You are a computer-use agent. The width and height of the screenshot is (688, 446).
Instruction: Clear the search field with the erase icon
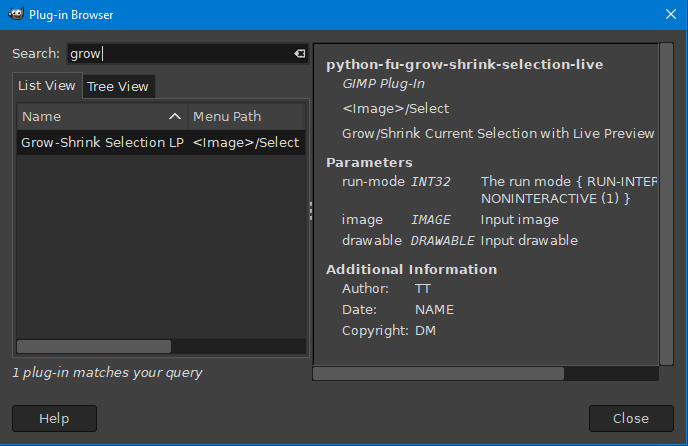click(x=300, y=54)
